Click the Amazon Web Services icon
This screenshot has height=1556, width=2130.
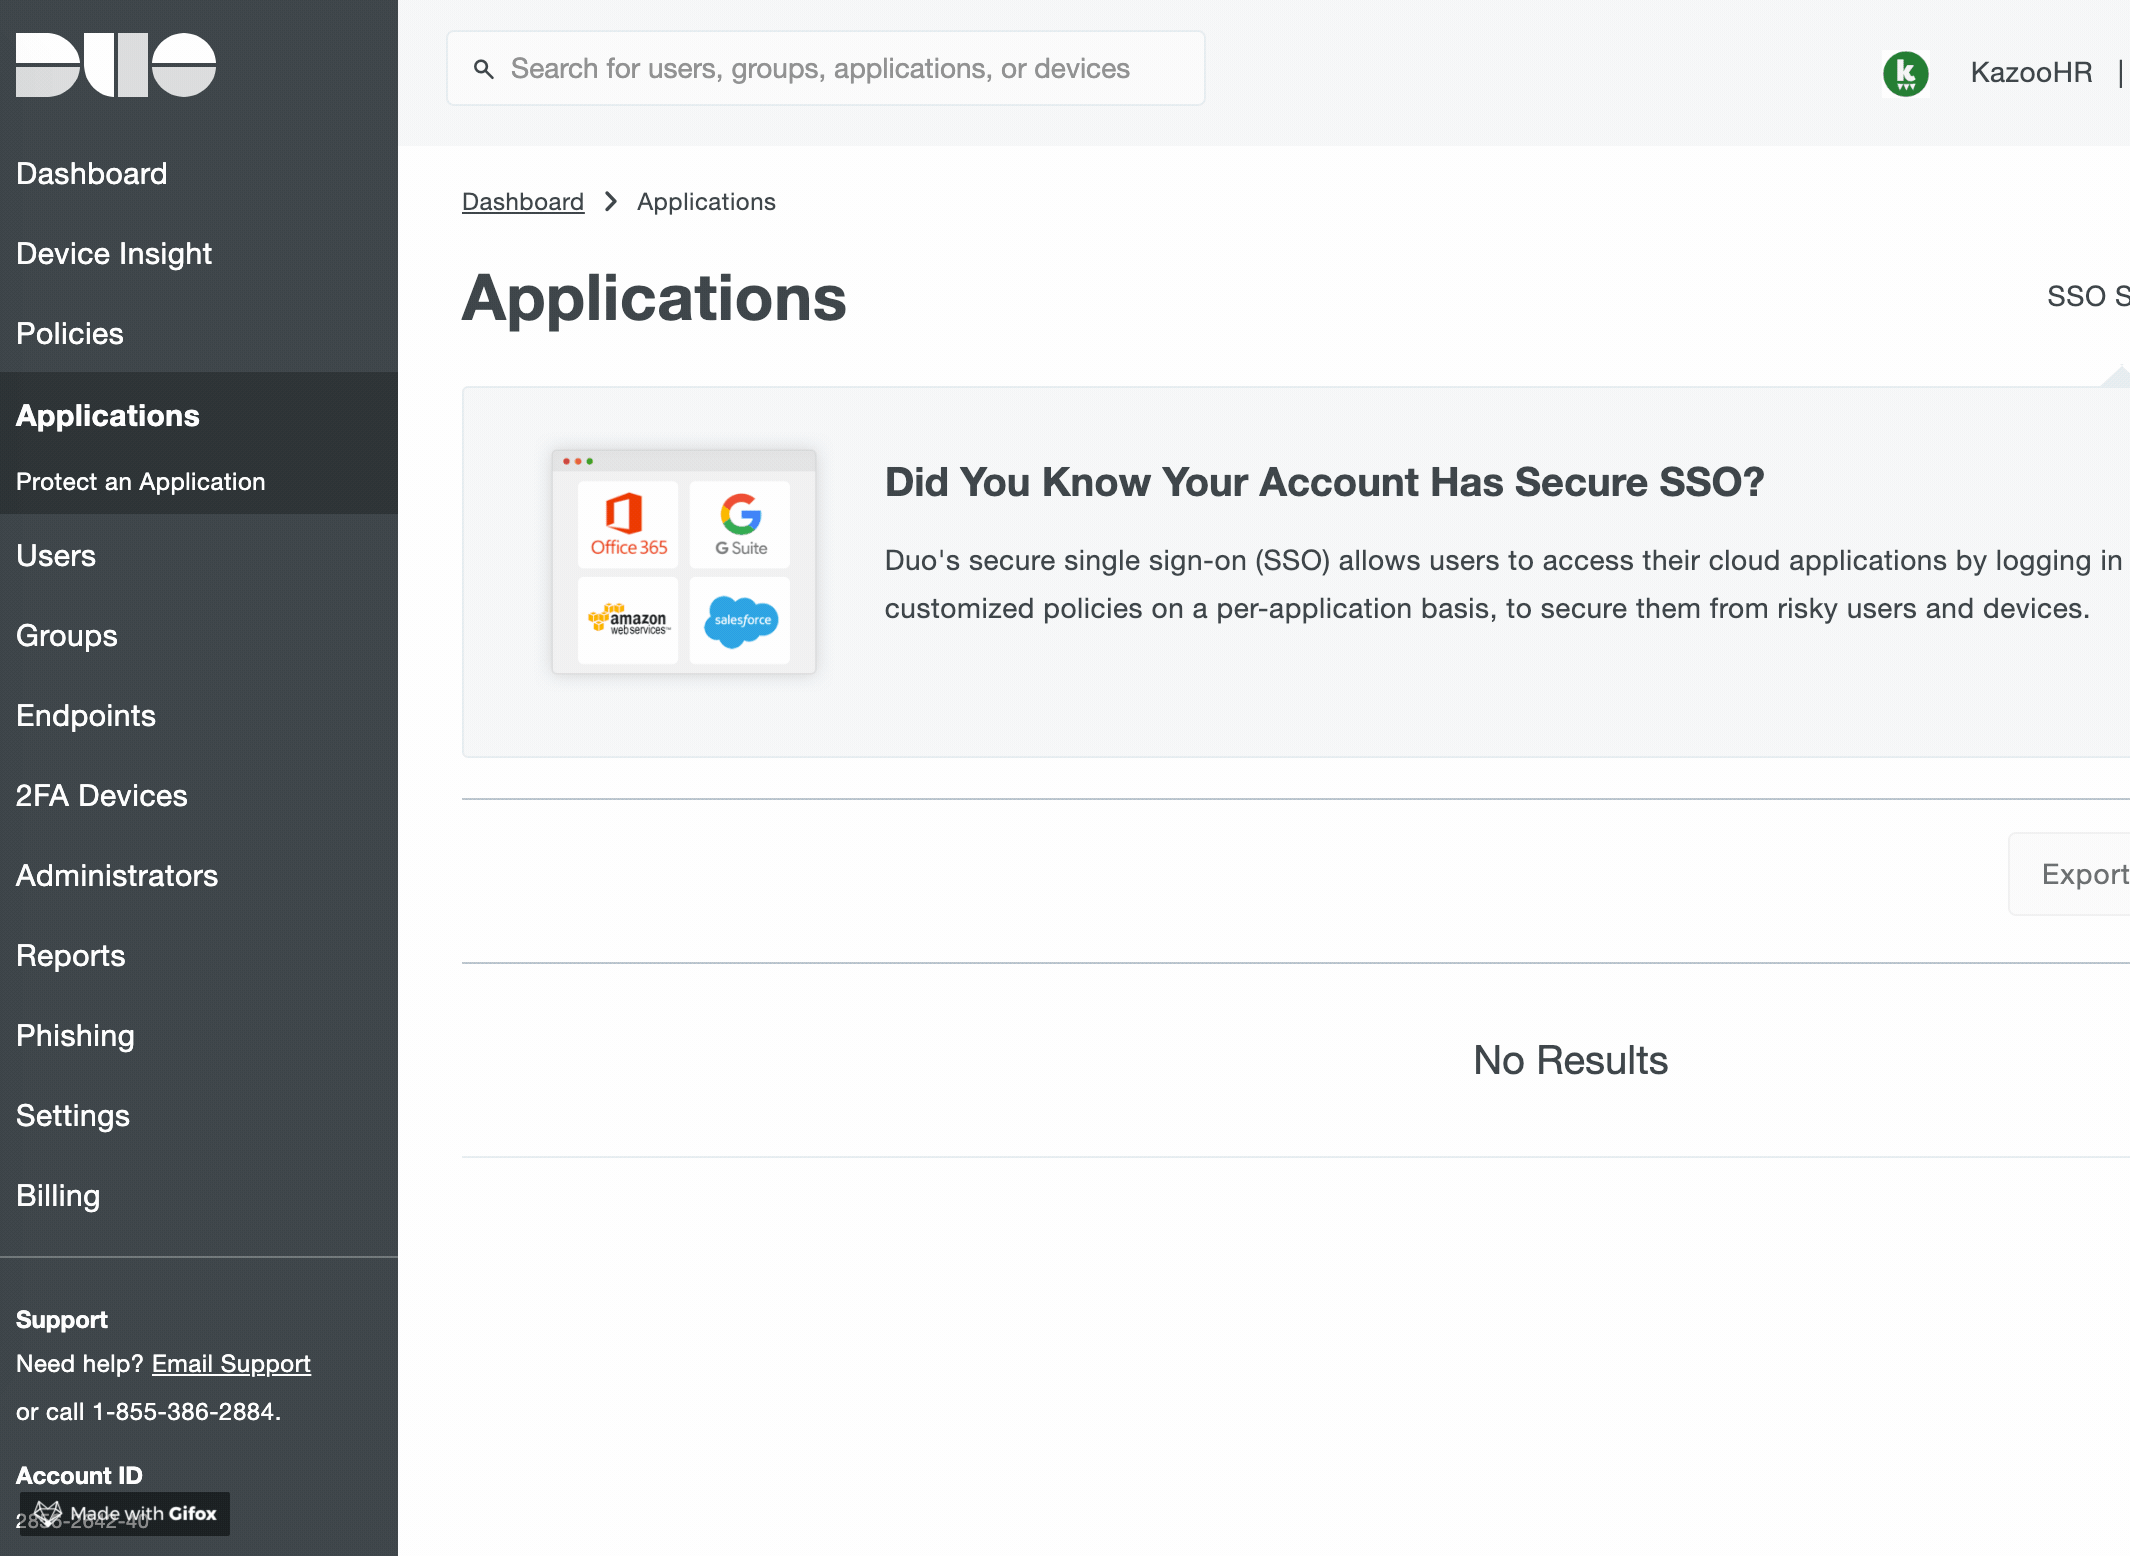[628, 620]
